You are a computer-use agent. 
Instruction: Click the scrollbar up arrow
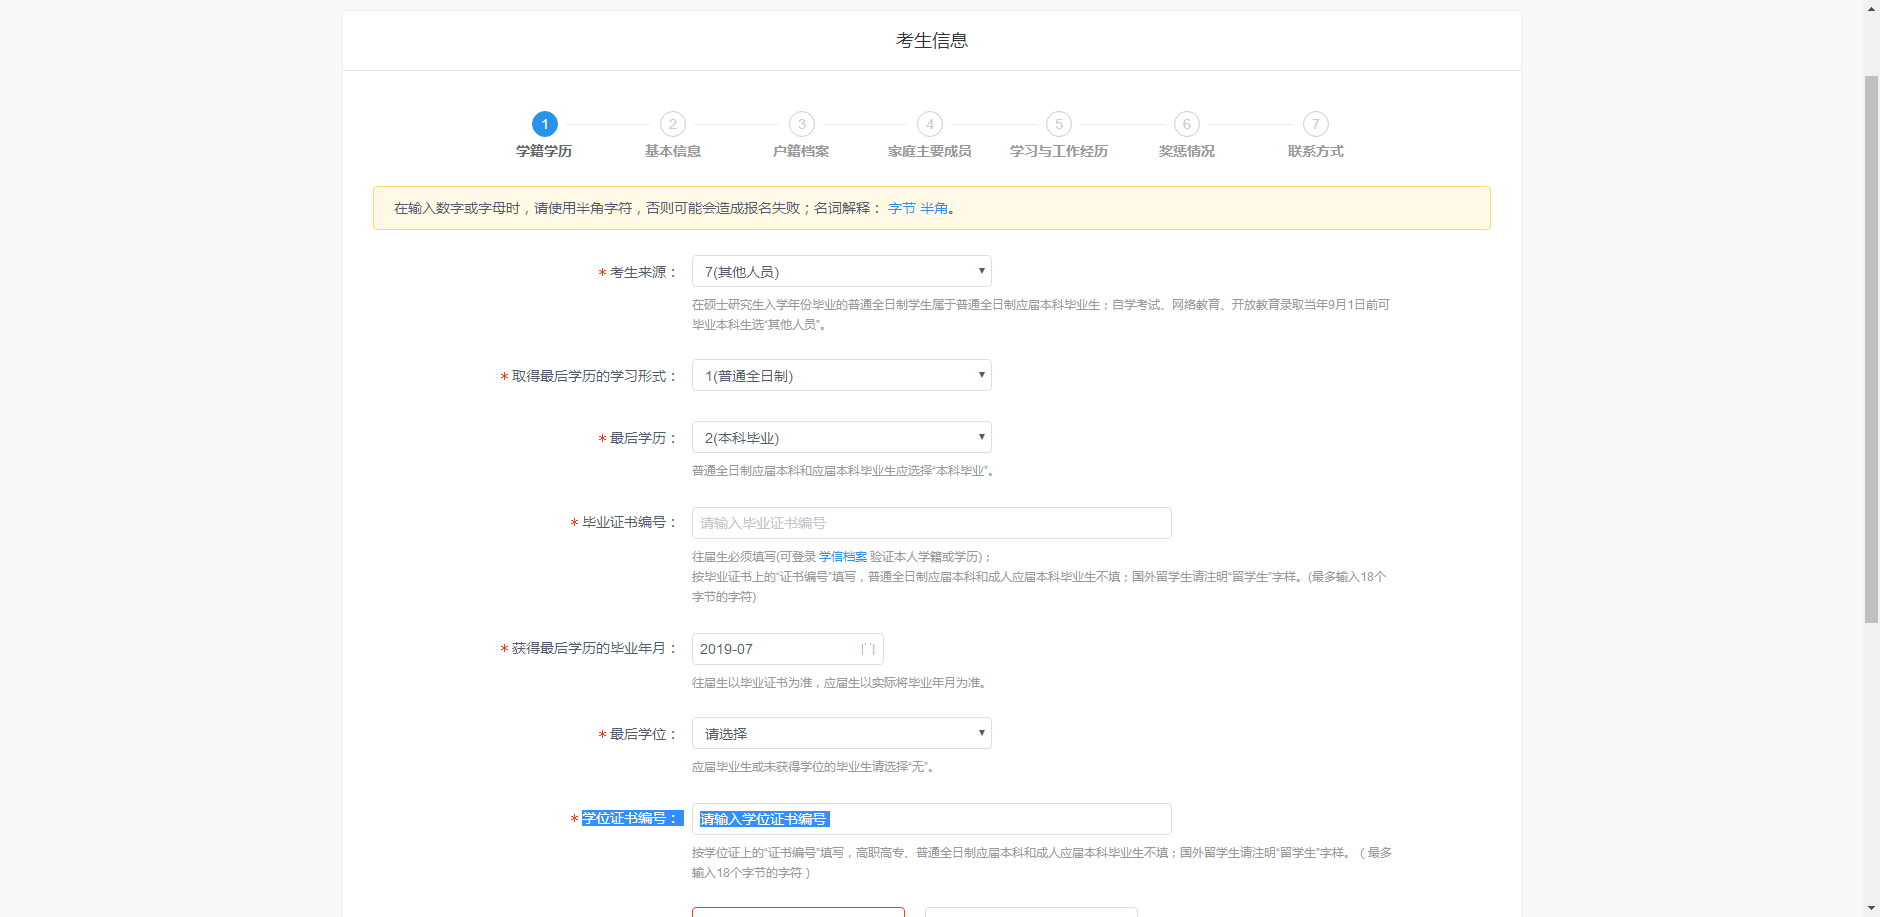pyautogui.click(x=1871, y=8)
